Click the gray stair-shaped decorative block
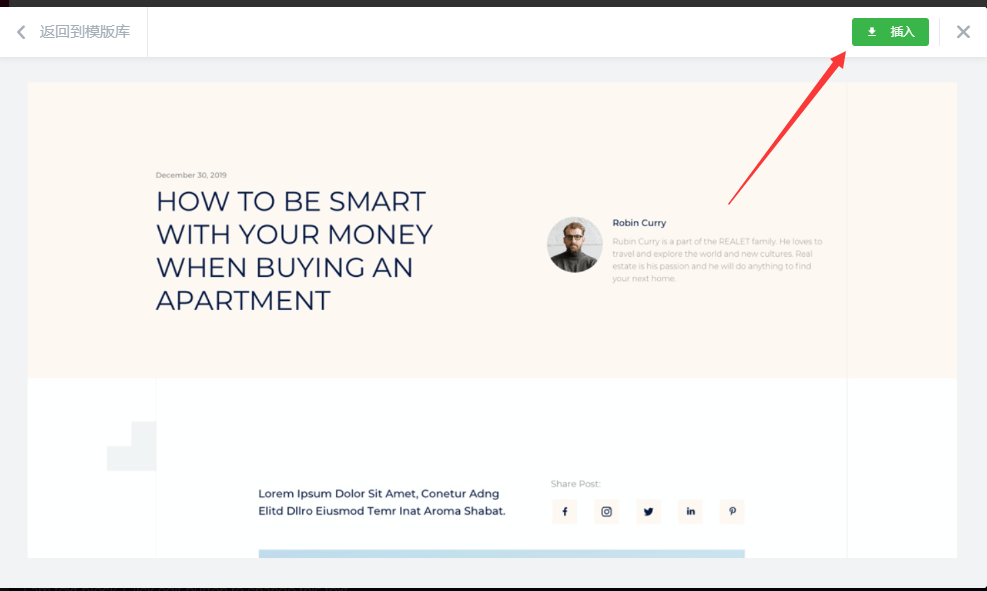 [x=136, y=450]
